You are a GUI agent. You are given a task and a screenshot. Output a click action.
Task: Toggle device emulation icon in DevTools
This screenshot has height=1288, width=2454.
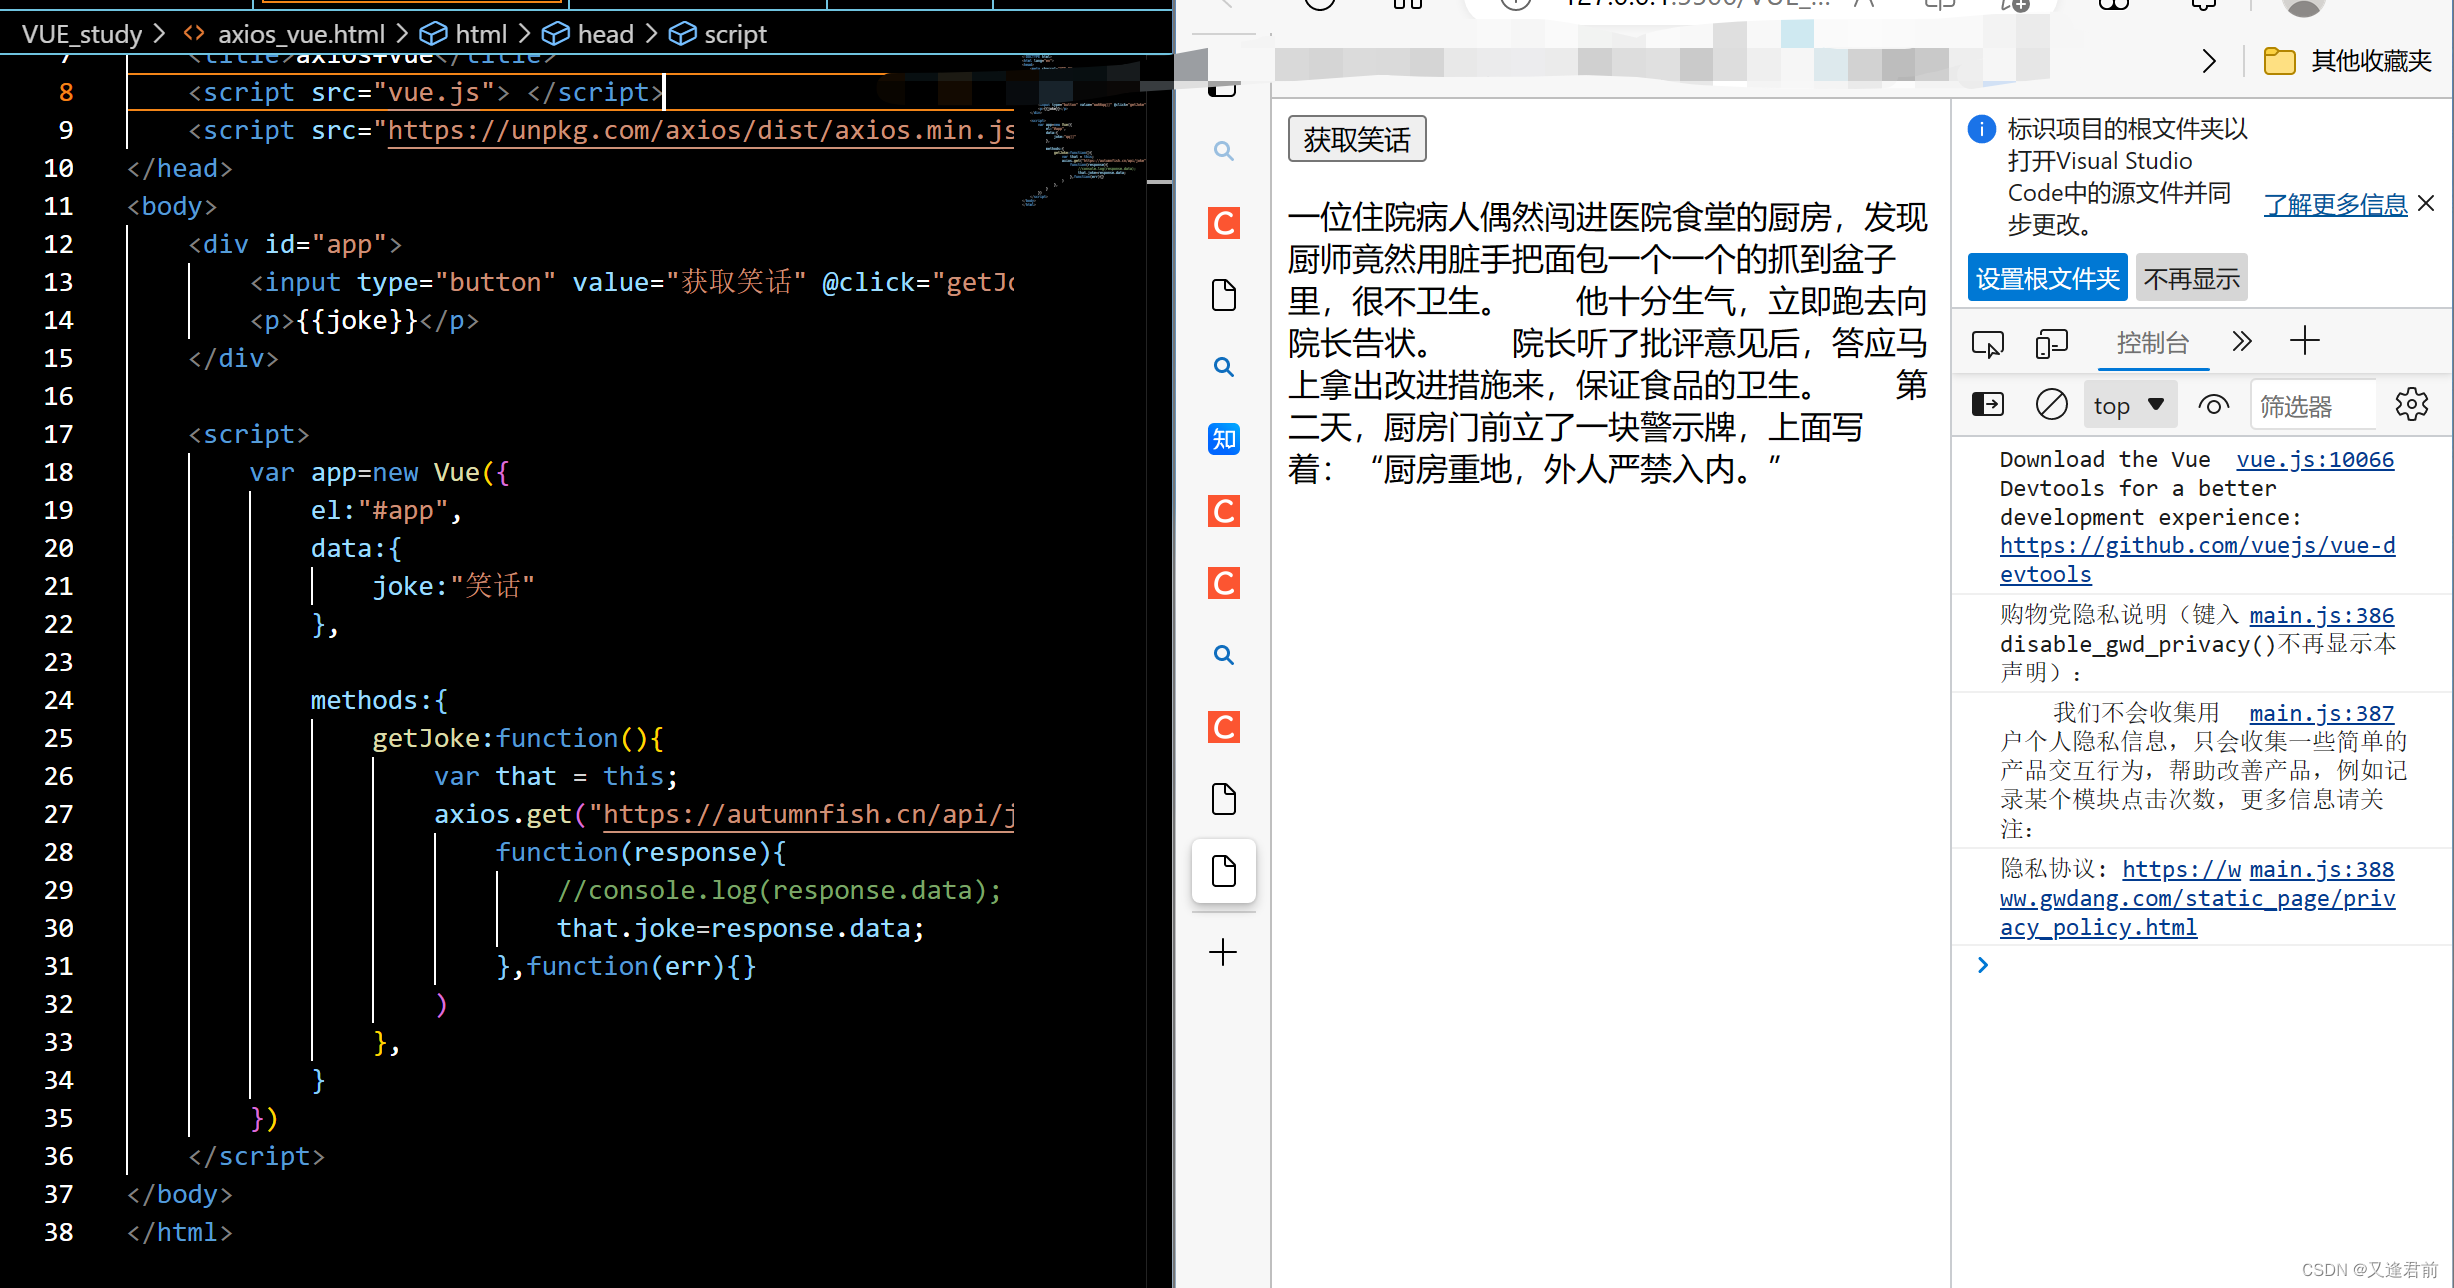point(2051,344)
